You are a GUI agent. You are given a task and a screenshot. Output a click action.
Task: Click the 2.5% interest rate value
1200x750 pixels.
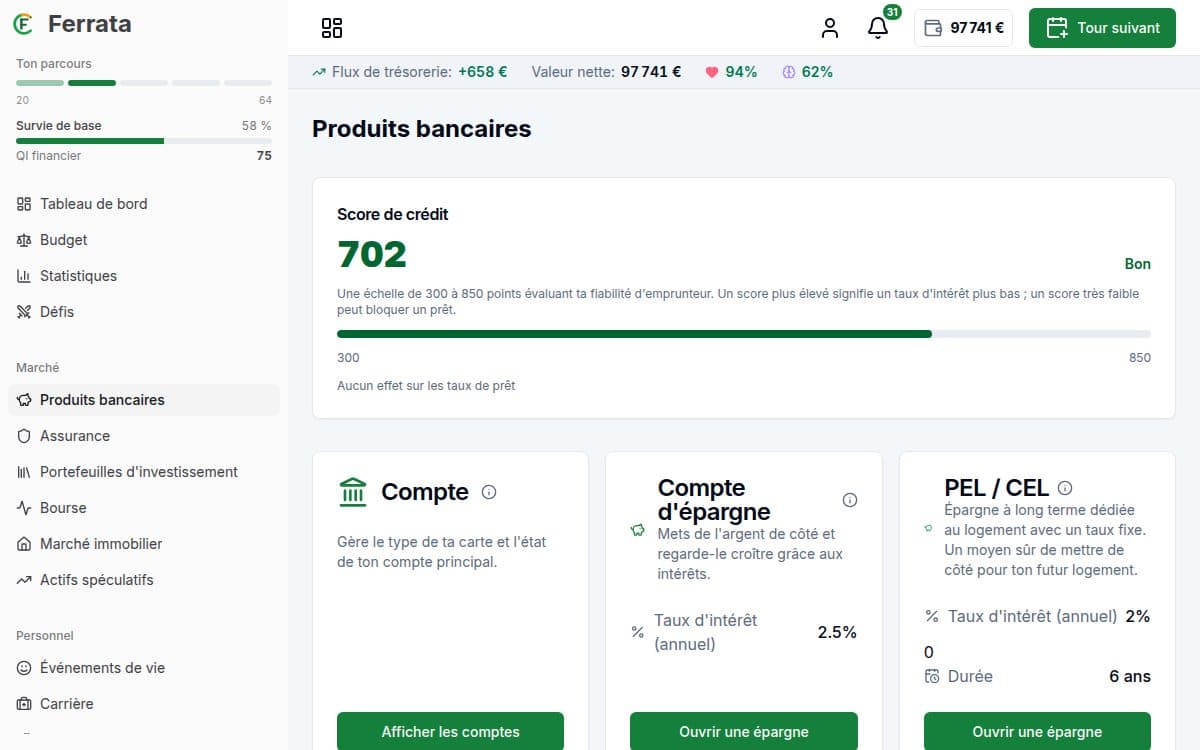[837, 632]
